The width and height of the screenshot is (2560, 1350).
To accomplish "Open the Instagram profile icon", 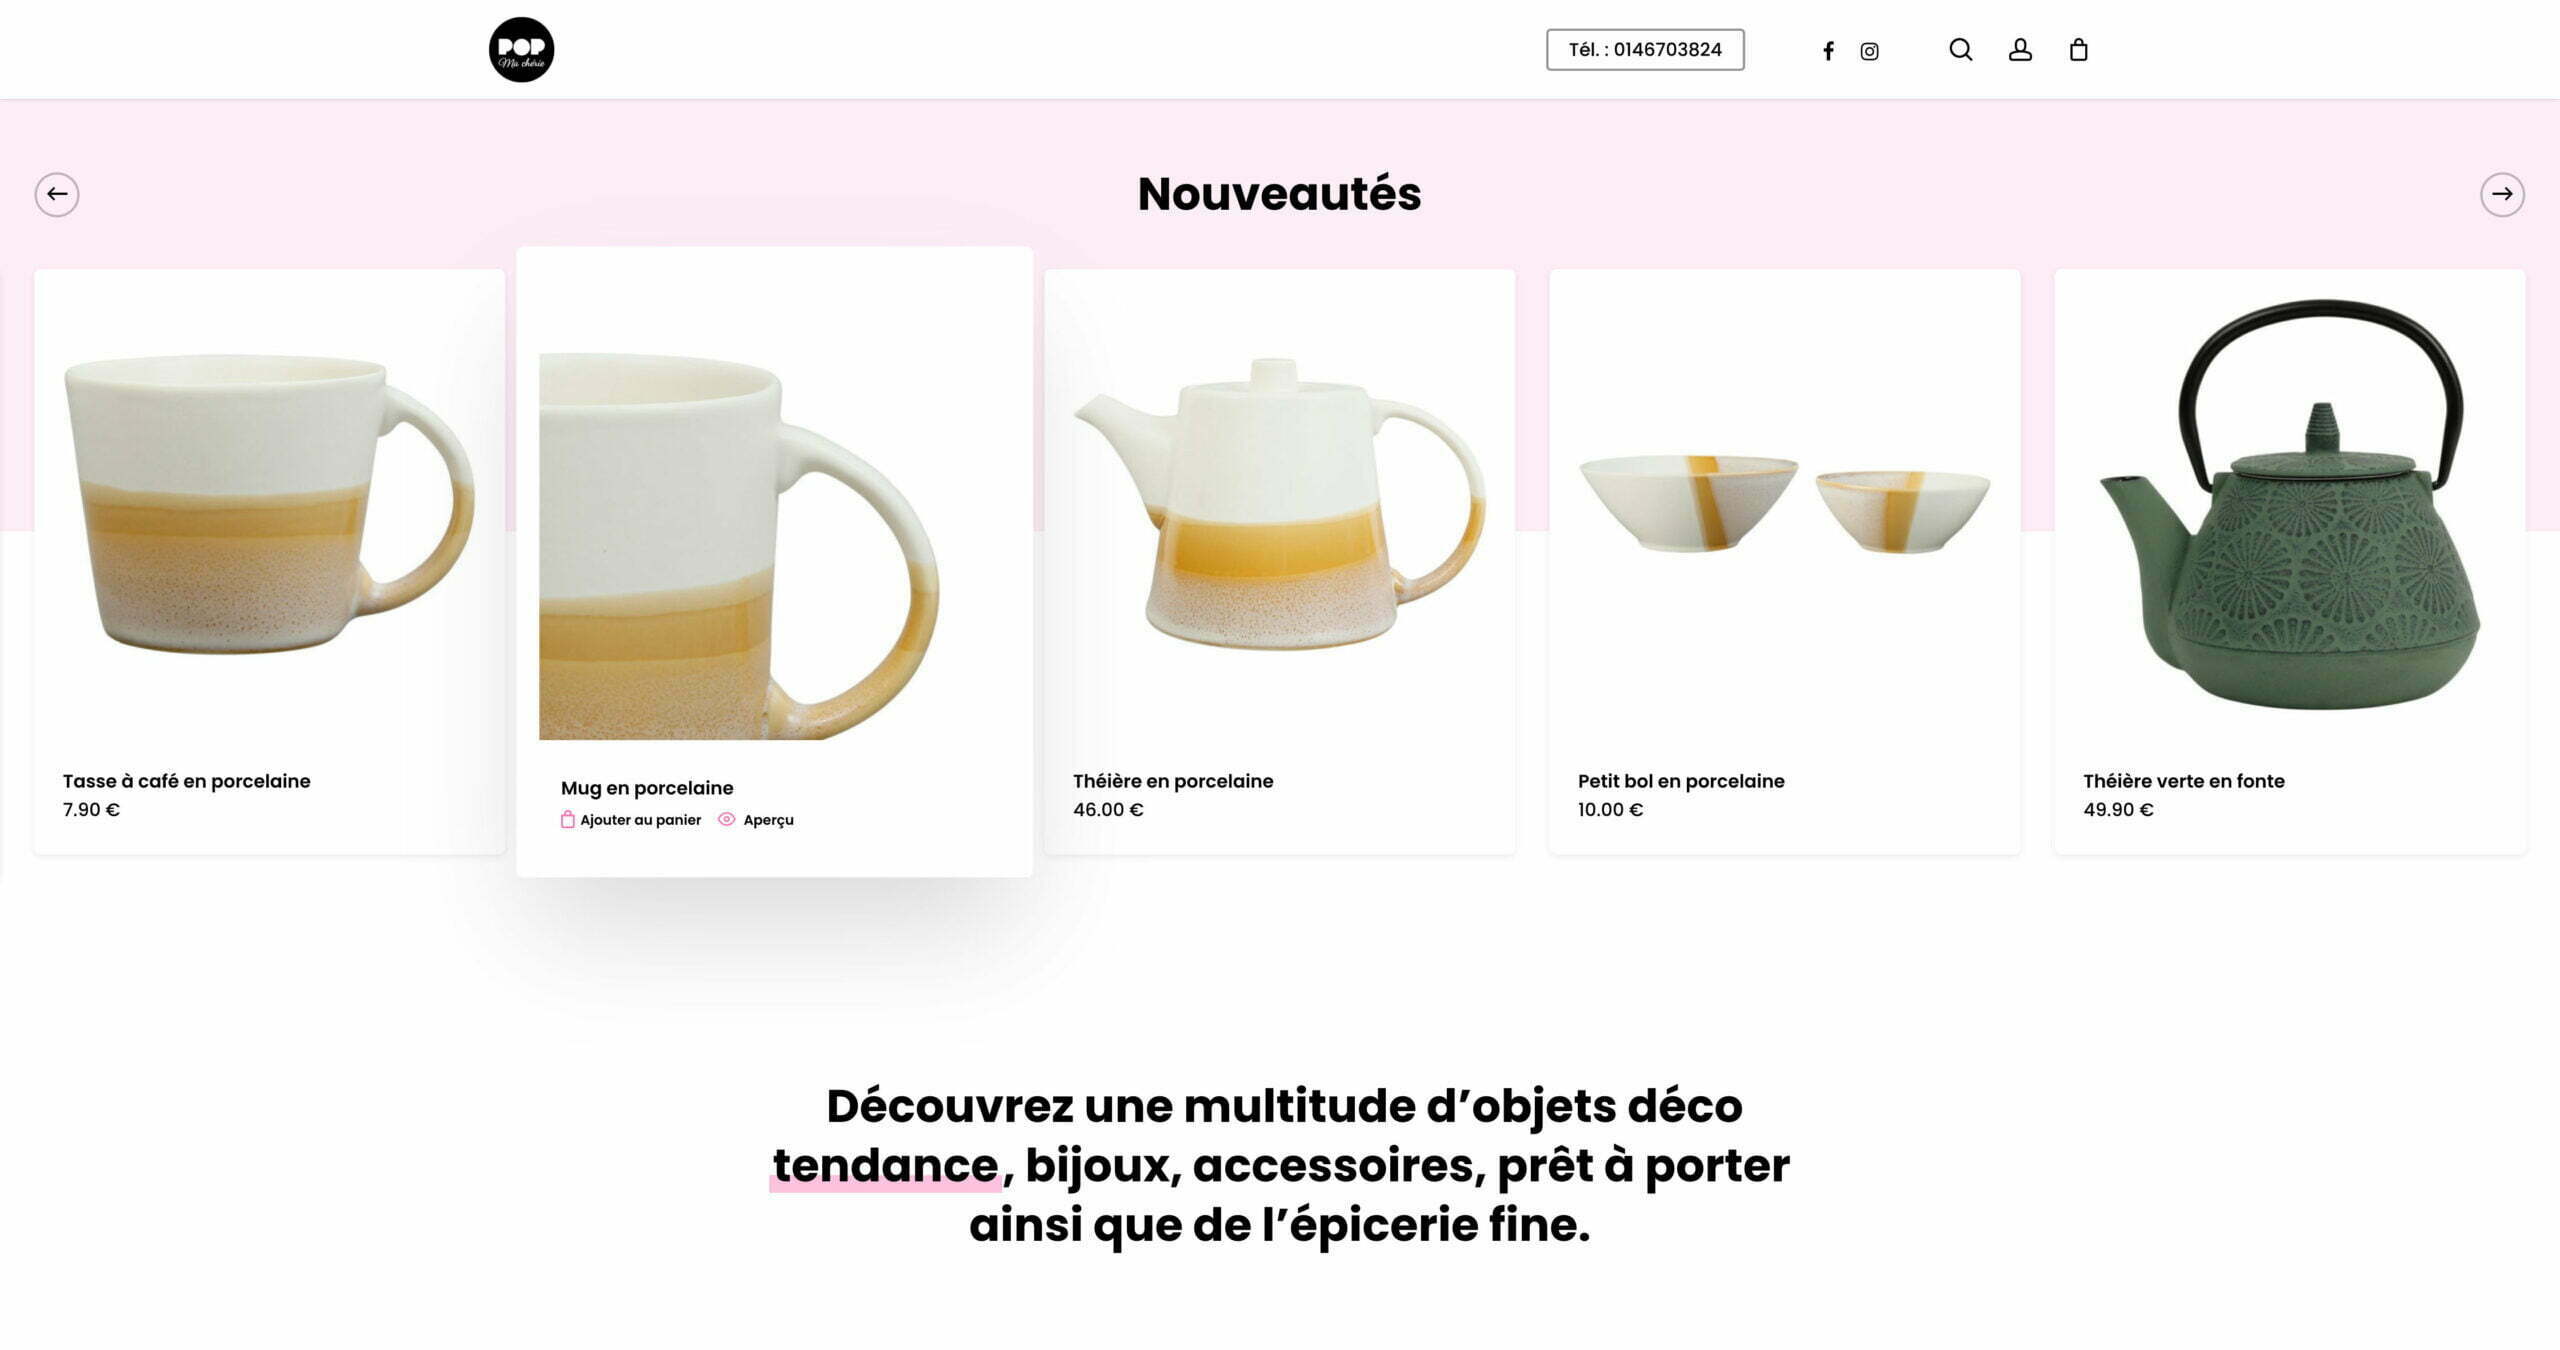I will pyautogui.click(x=1869, y=51).
